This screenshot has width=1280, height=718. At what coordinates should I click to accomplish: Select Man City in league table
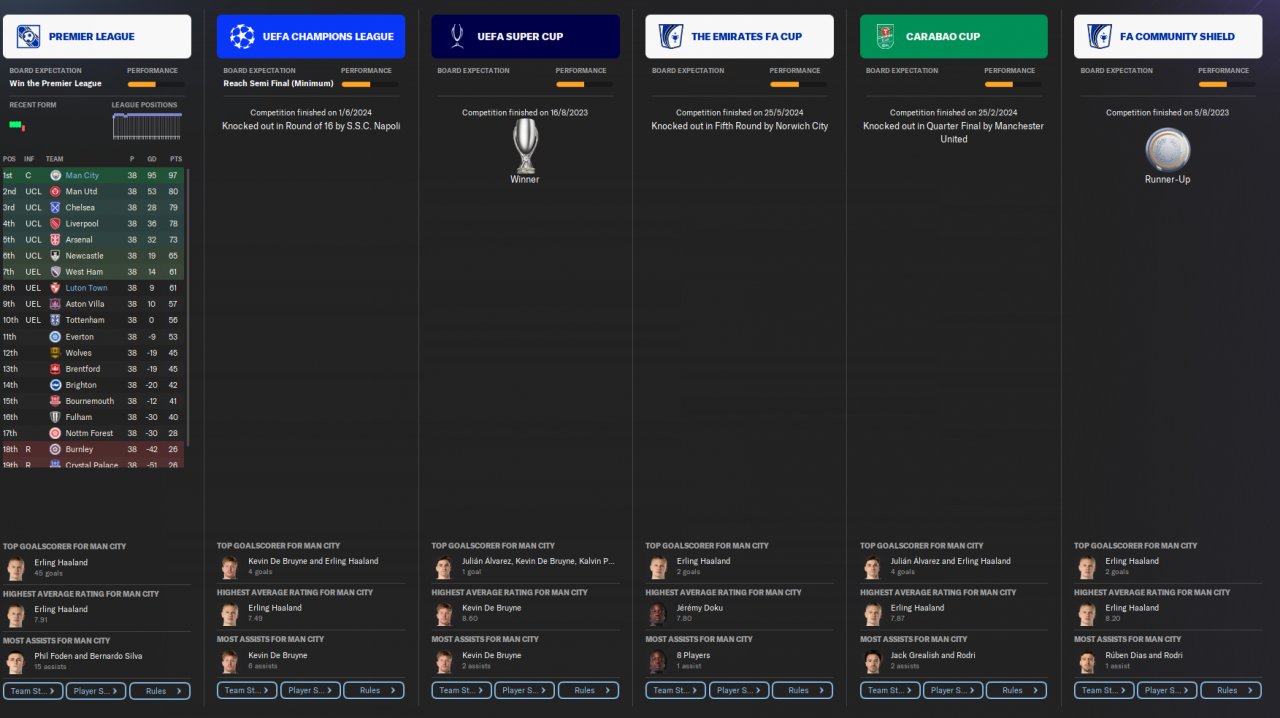click(x=82, y=175)
